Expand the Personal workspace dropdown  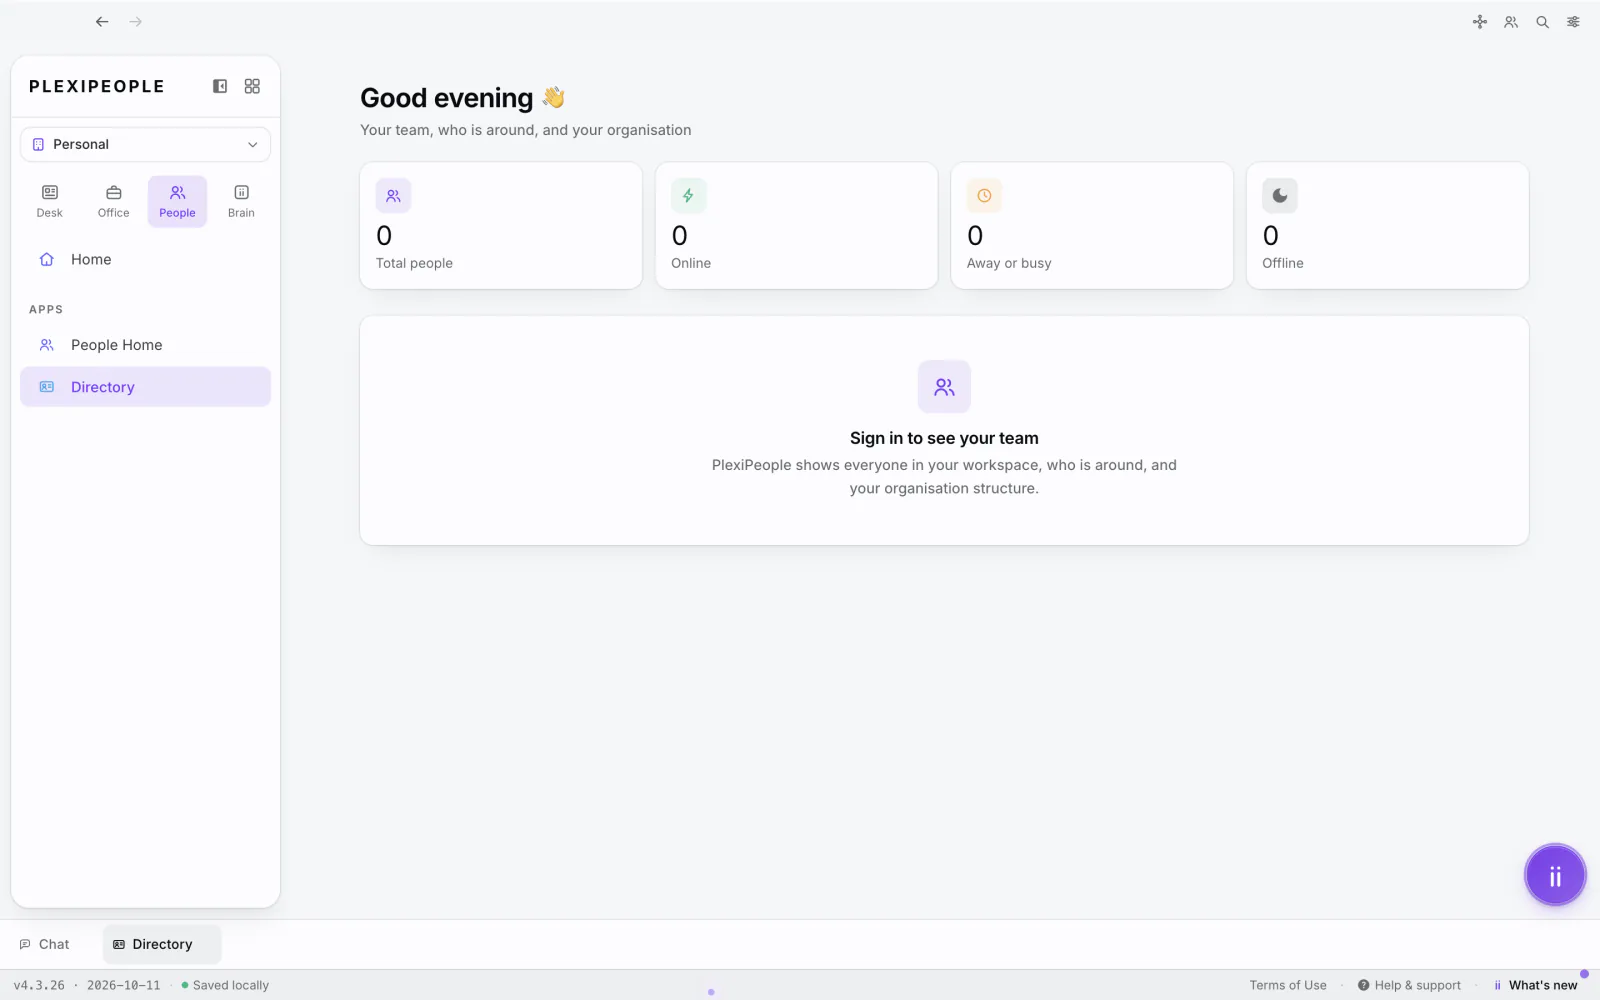tap(145, 144)
